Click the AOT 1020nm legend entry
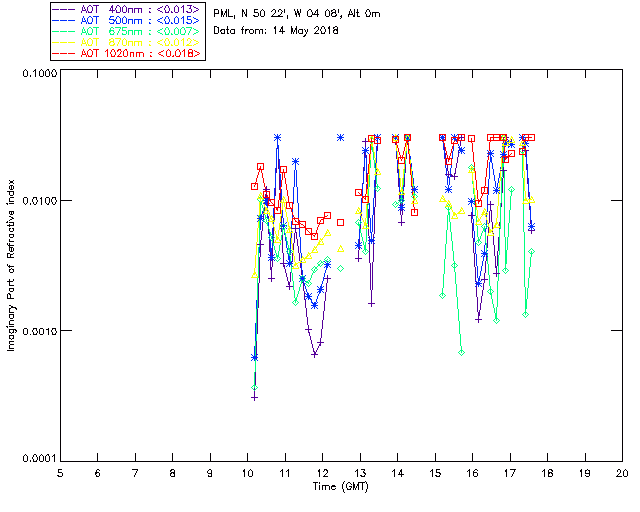This screenshot has height=512, width=640. tap(127, 53)
